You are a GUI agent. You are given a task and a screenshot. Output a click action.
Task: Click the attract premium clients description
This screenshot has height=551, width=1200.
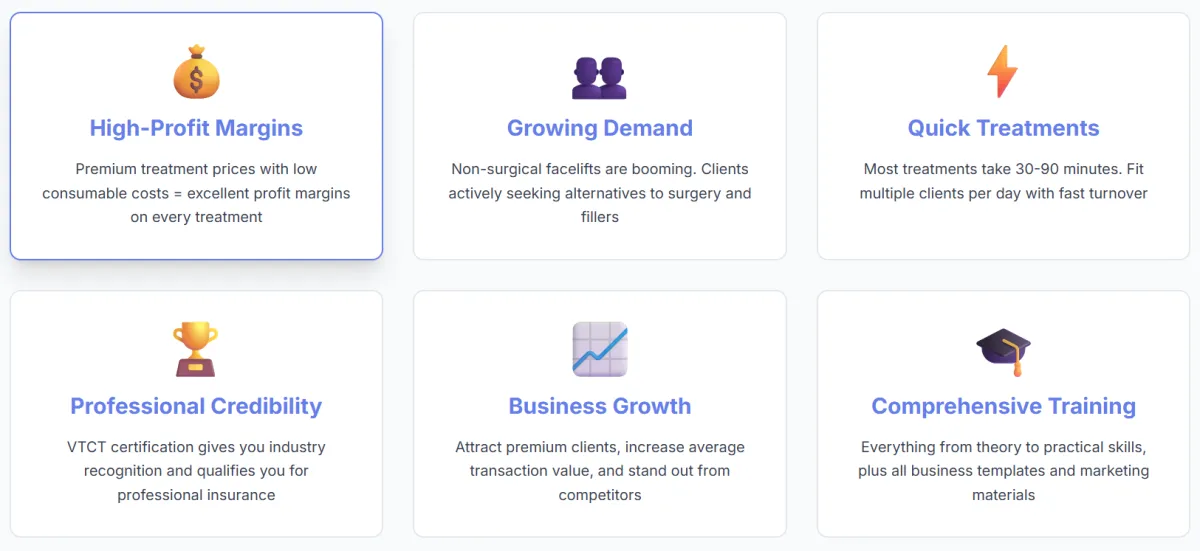tap(600, 471)
